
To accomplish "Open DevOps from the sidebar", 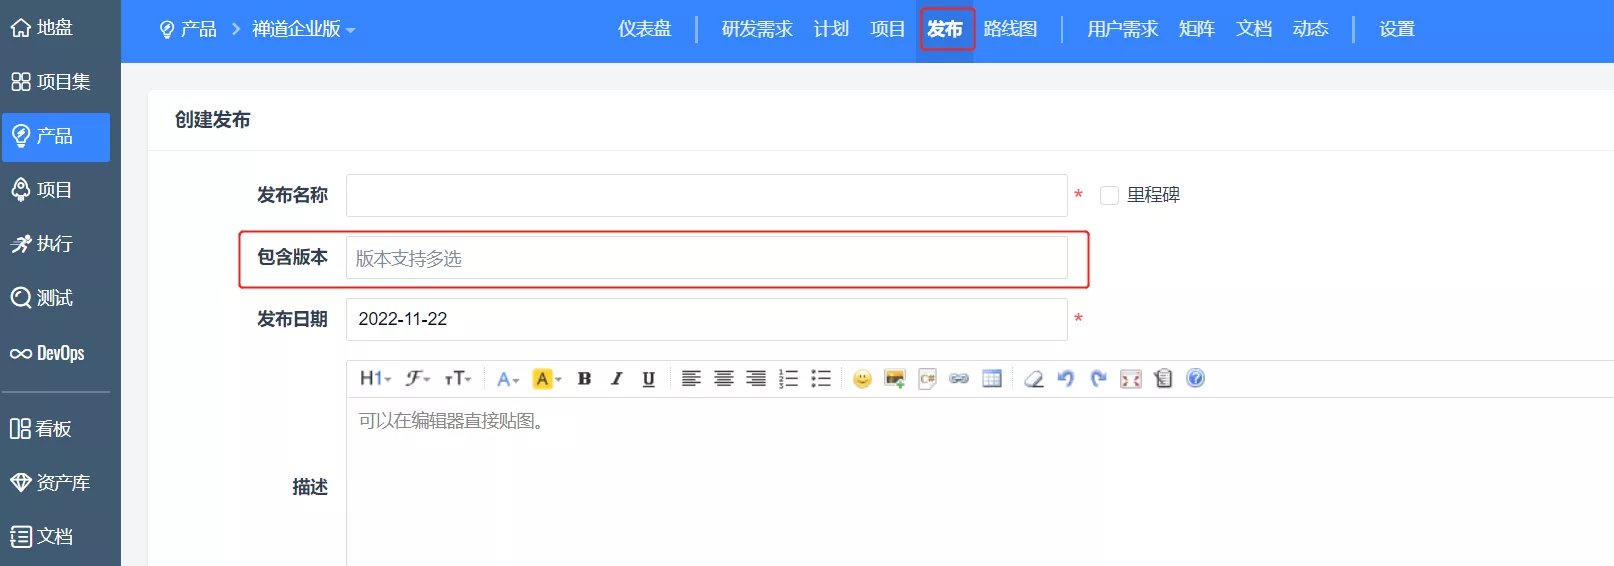I will point(48,353).
